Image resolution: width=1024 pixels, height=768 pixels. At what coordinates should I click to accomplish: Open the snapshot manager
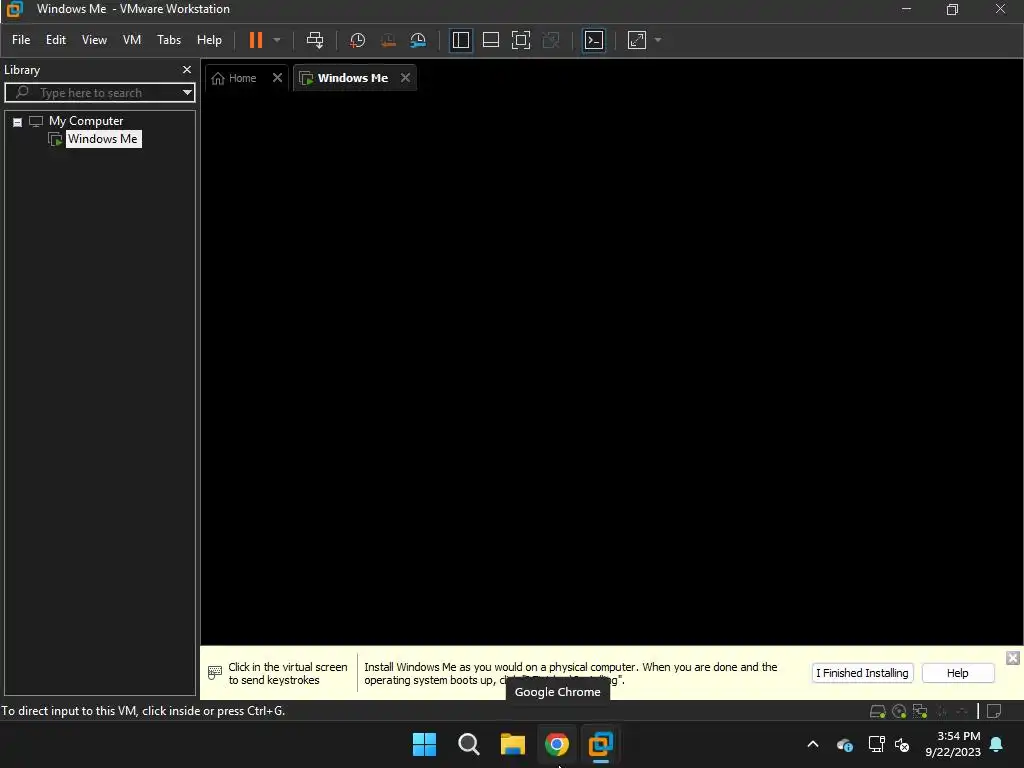click(418, 40)
